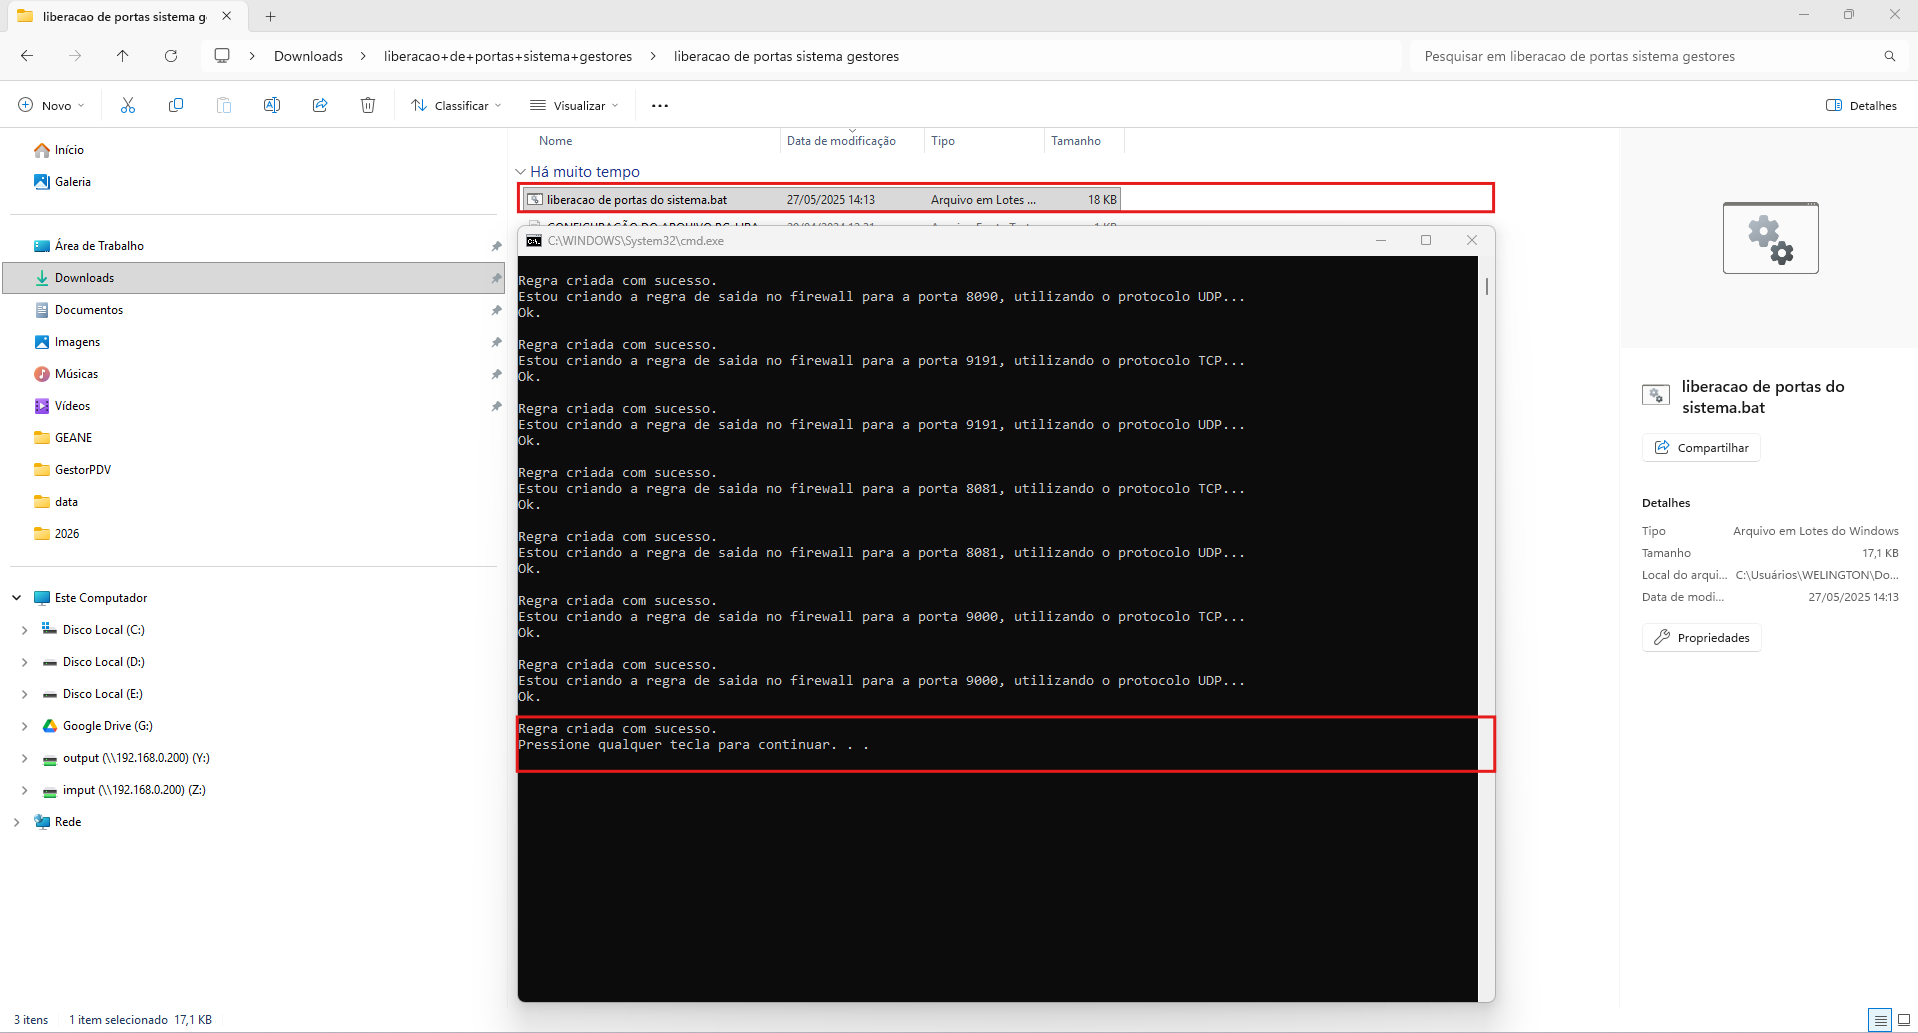Toggle the Detalhes pane button
Image resolution: width=1918 pixels, height=1033 pixels.
pyautogui.click(x=1861, y=105)
